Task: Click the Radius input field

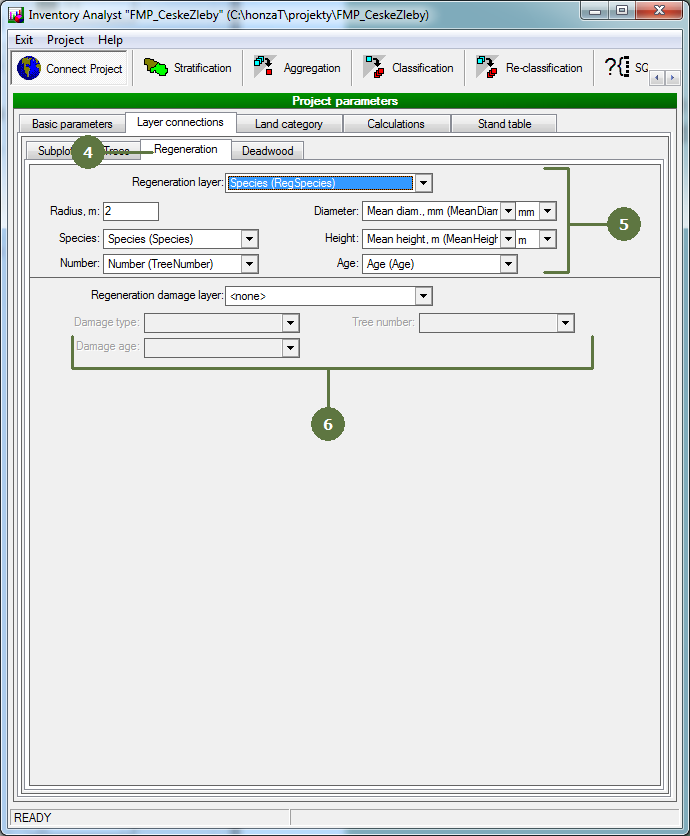Action: click(130, 211)
